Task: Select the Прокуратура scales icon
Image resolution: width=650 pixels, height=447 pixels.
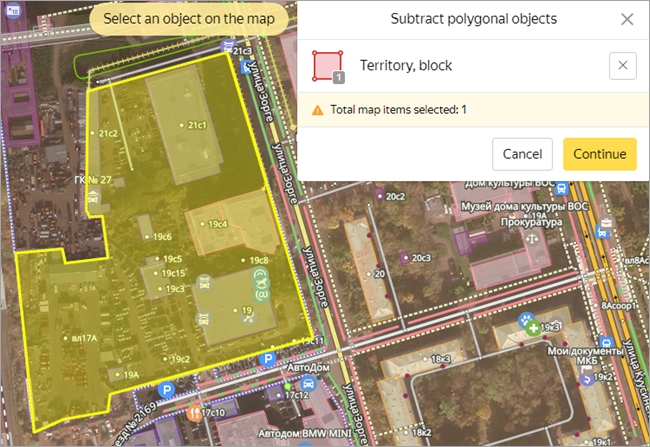Action: 534,239
